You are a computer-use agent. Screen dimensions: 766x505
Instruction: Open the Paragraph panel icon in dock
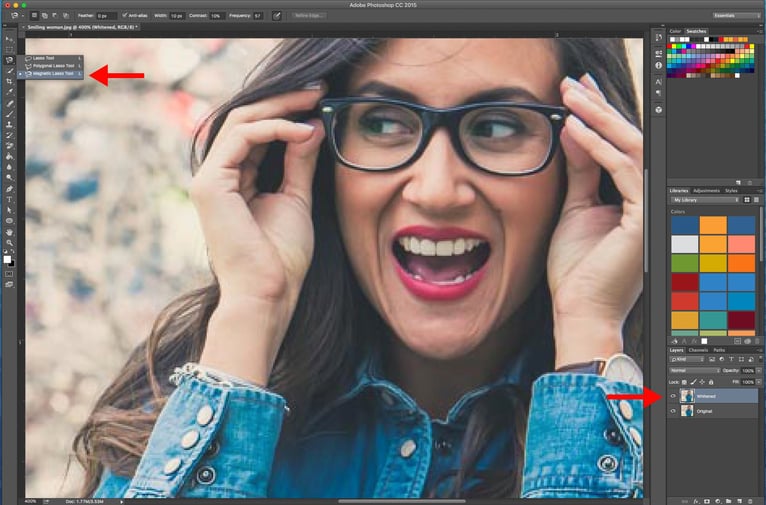click(x=659, y=93)
